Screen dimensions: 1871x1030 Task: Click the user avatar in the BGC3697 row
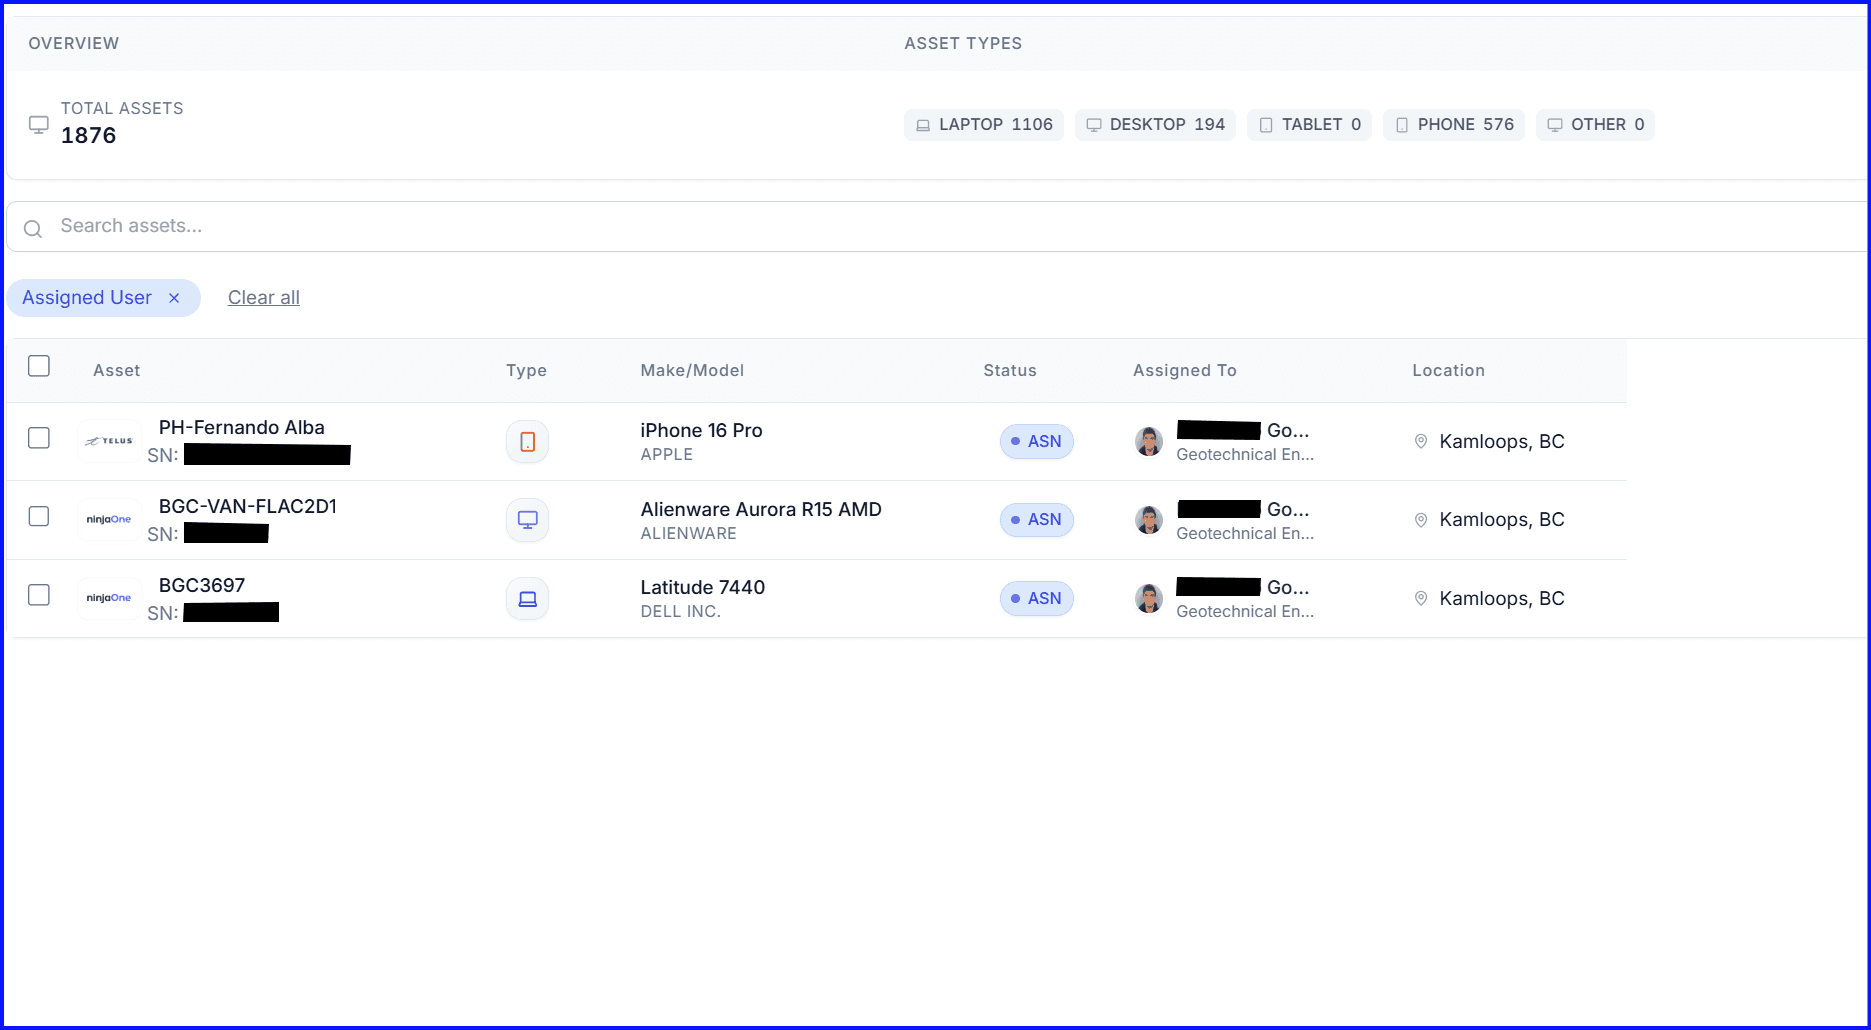[x=1149, y=599]
